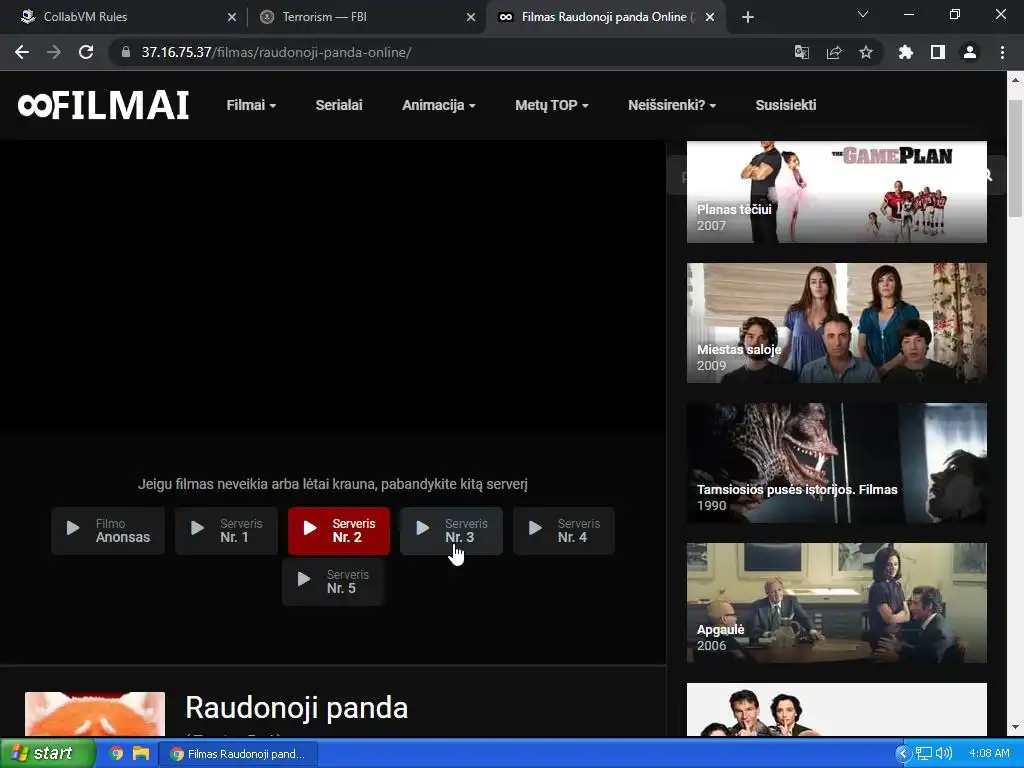Select the red Serveris Nr. 2 button
This screenshot has height=768, width=1024.
[339, 530]
